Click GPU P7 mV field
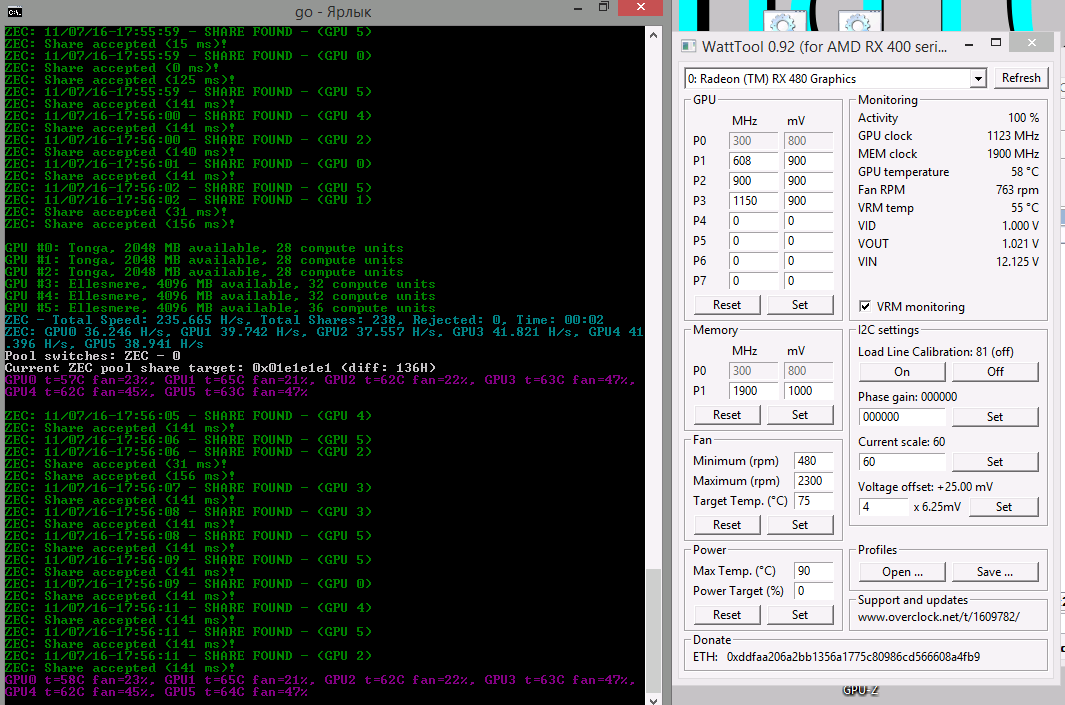 tap(809, 281)
